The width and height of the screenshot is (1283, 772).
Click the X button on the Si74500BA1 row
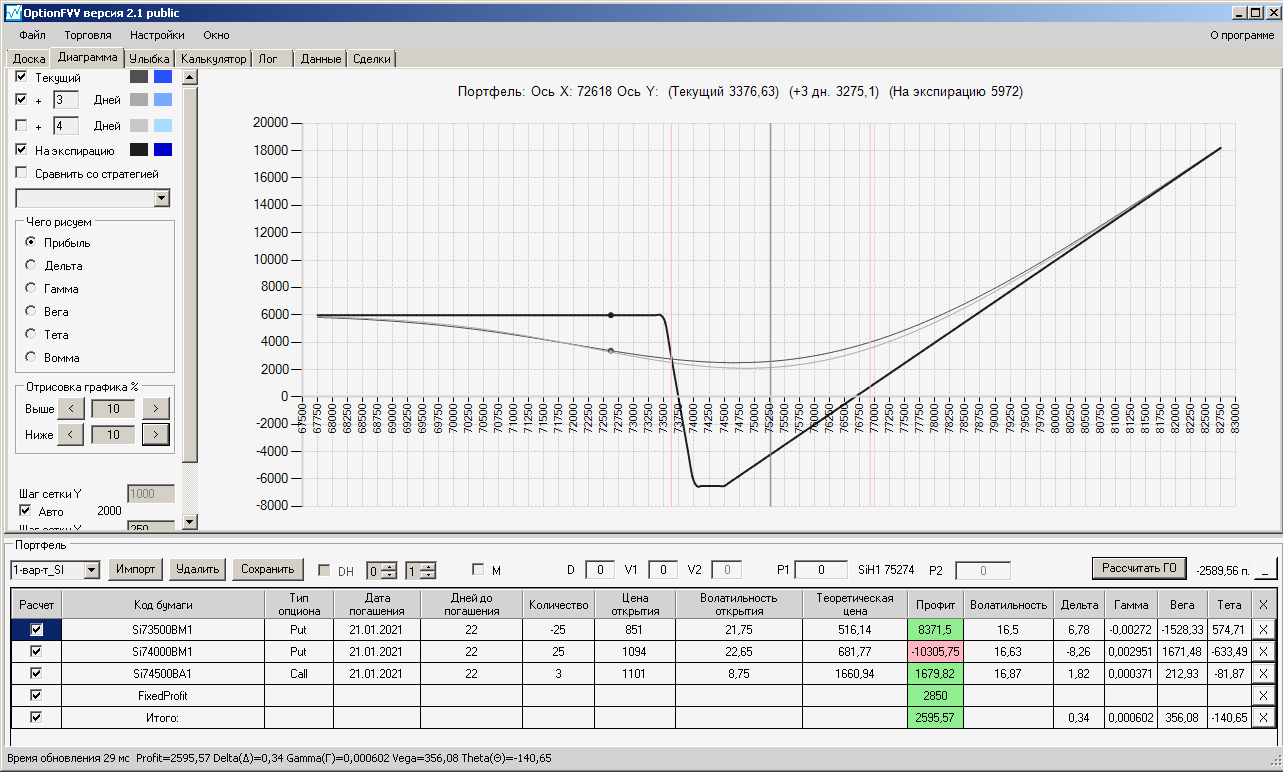coord(1263,674)
